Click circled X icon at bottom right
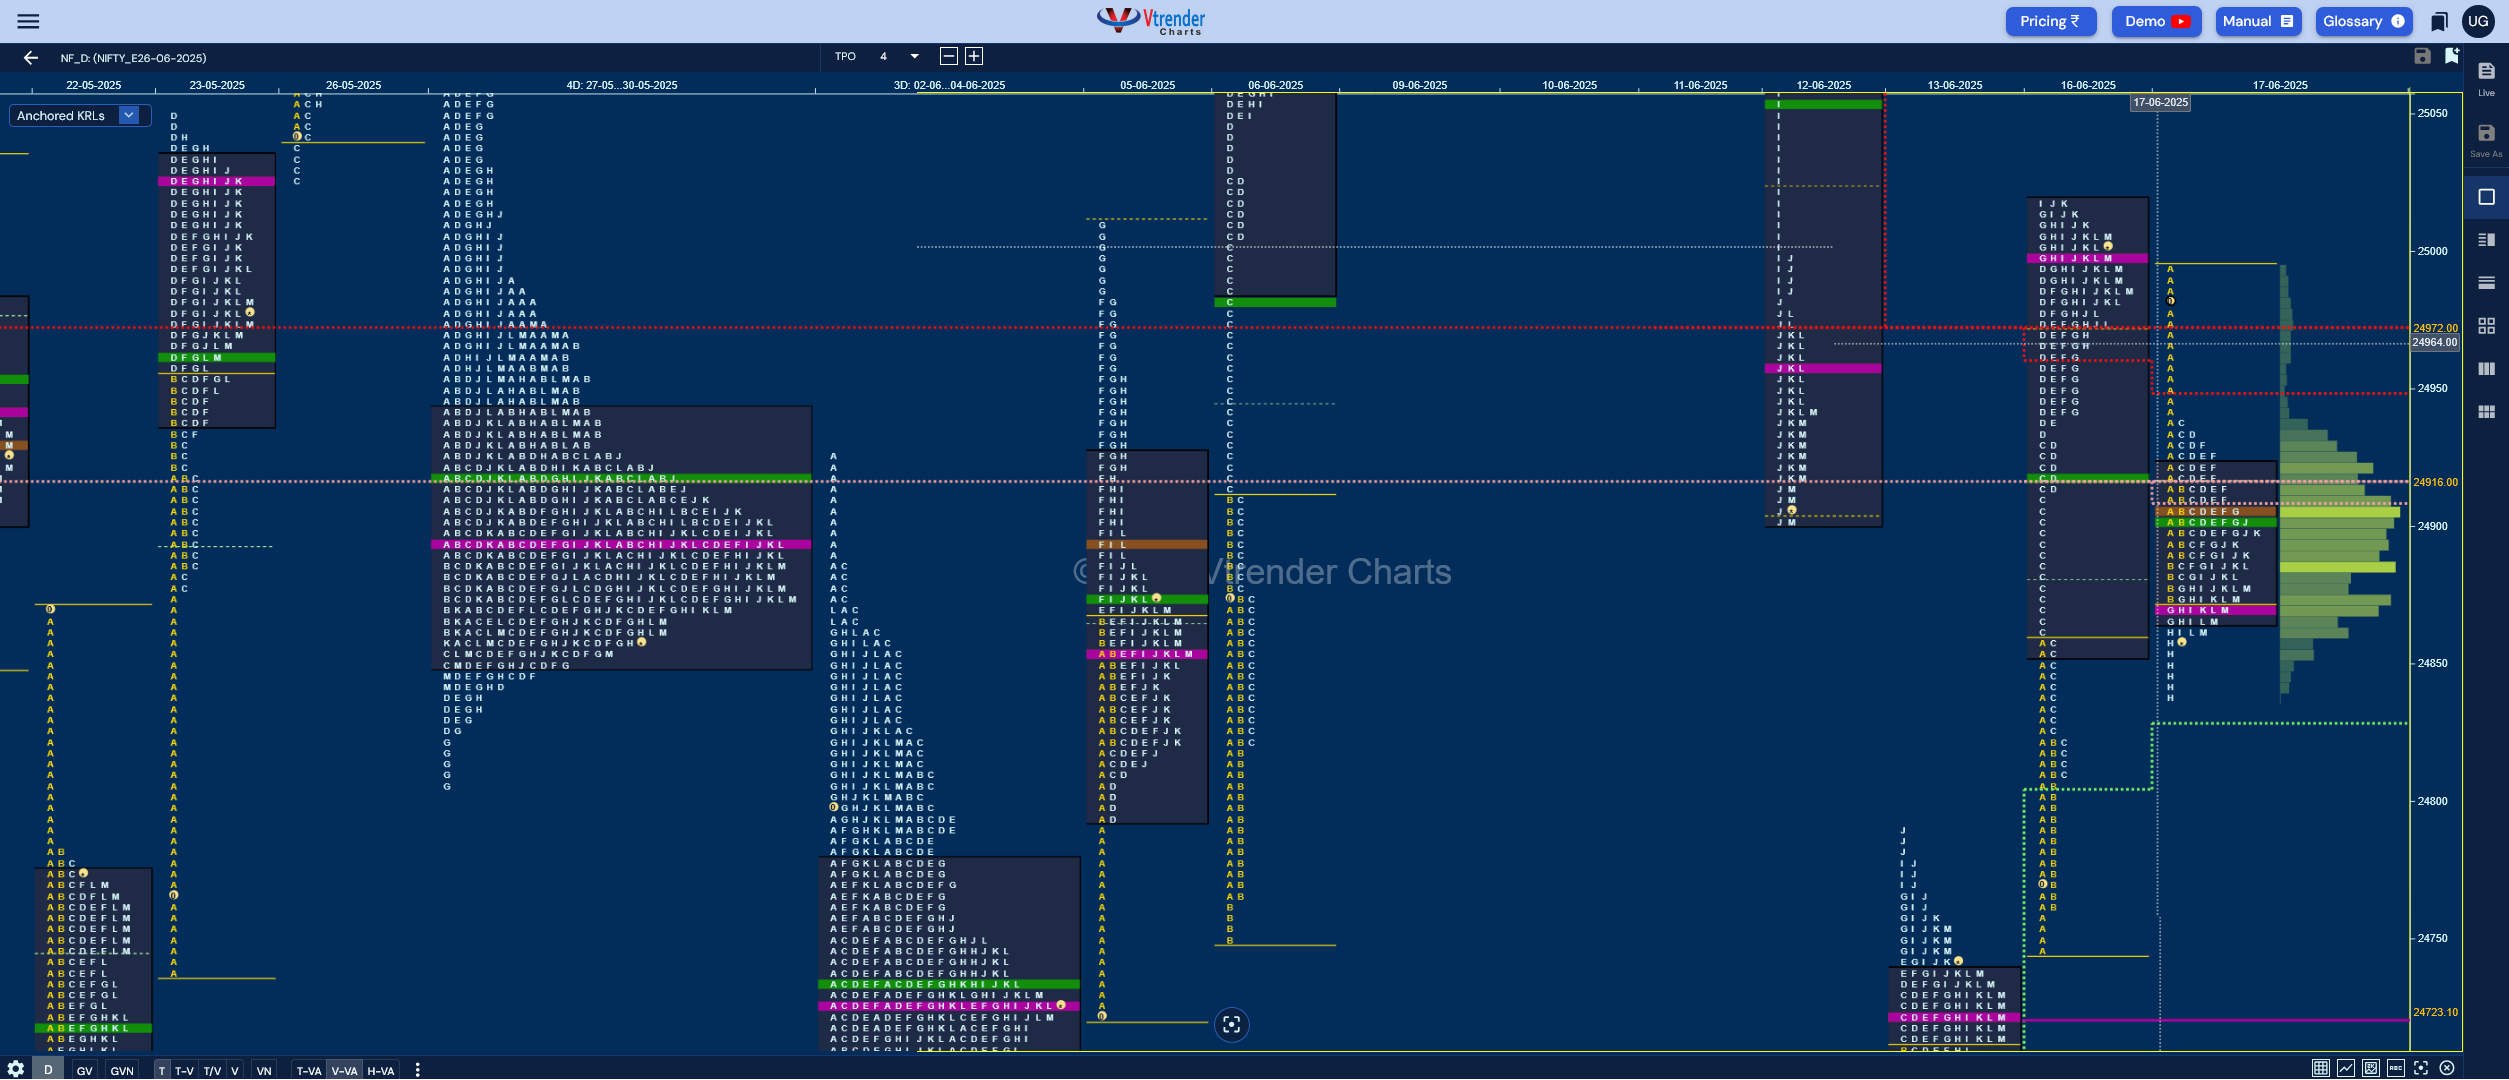The height and width of the screenshot is (1080, 2509). point(2447,1068)
